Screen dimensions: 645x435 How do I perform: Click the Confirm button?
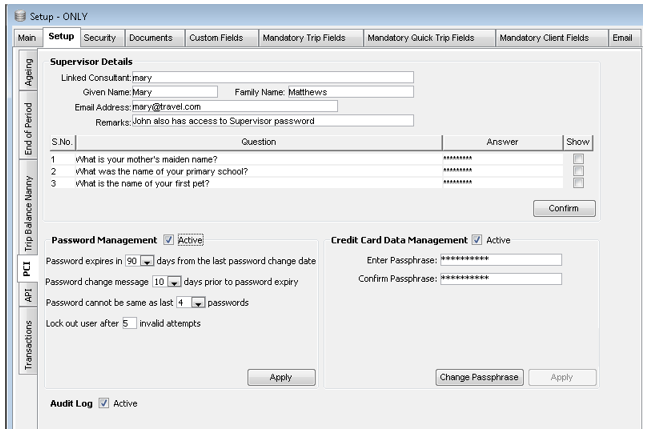pyautogui.click(x=564, y=208)
